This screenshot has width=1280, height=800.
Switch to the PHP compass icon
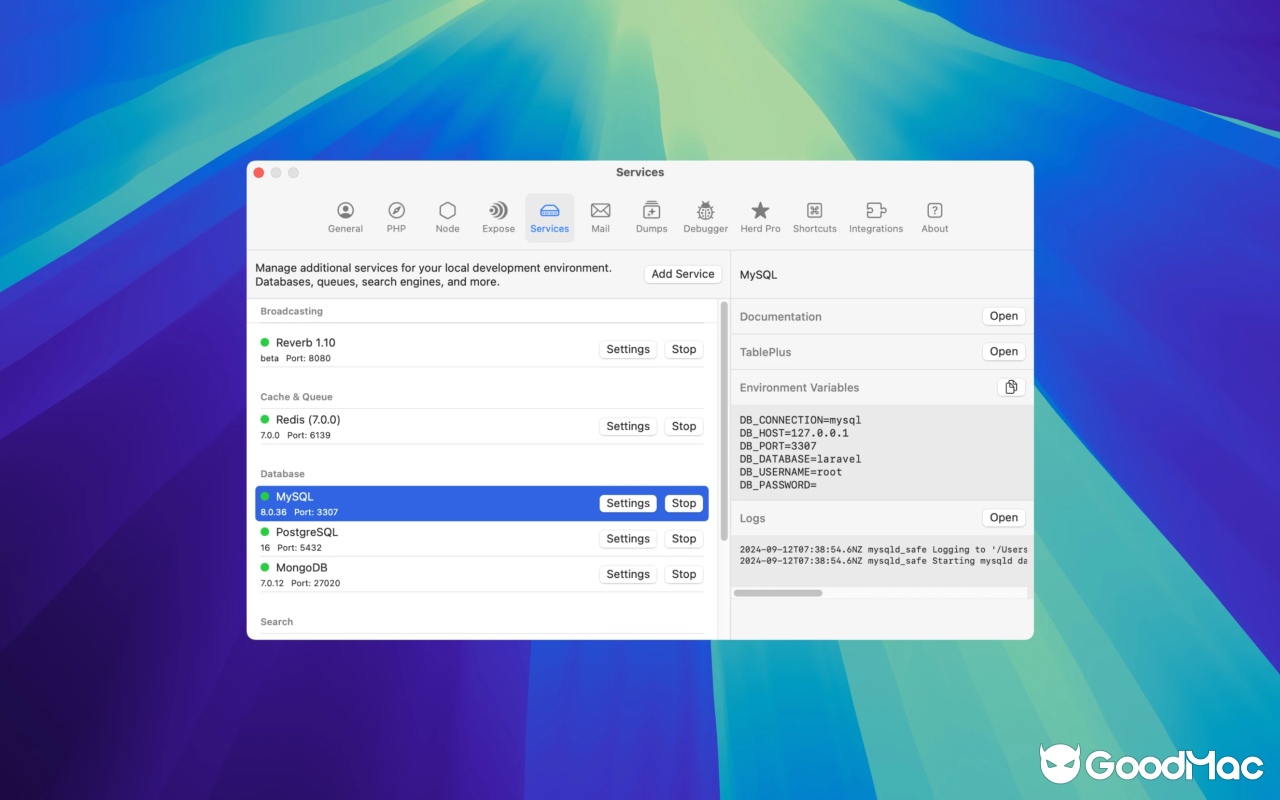396,211
